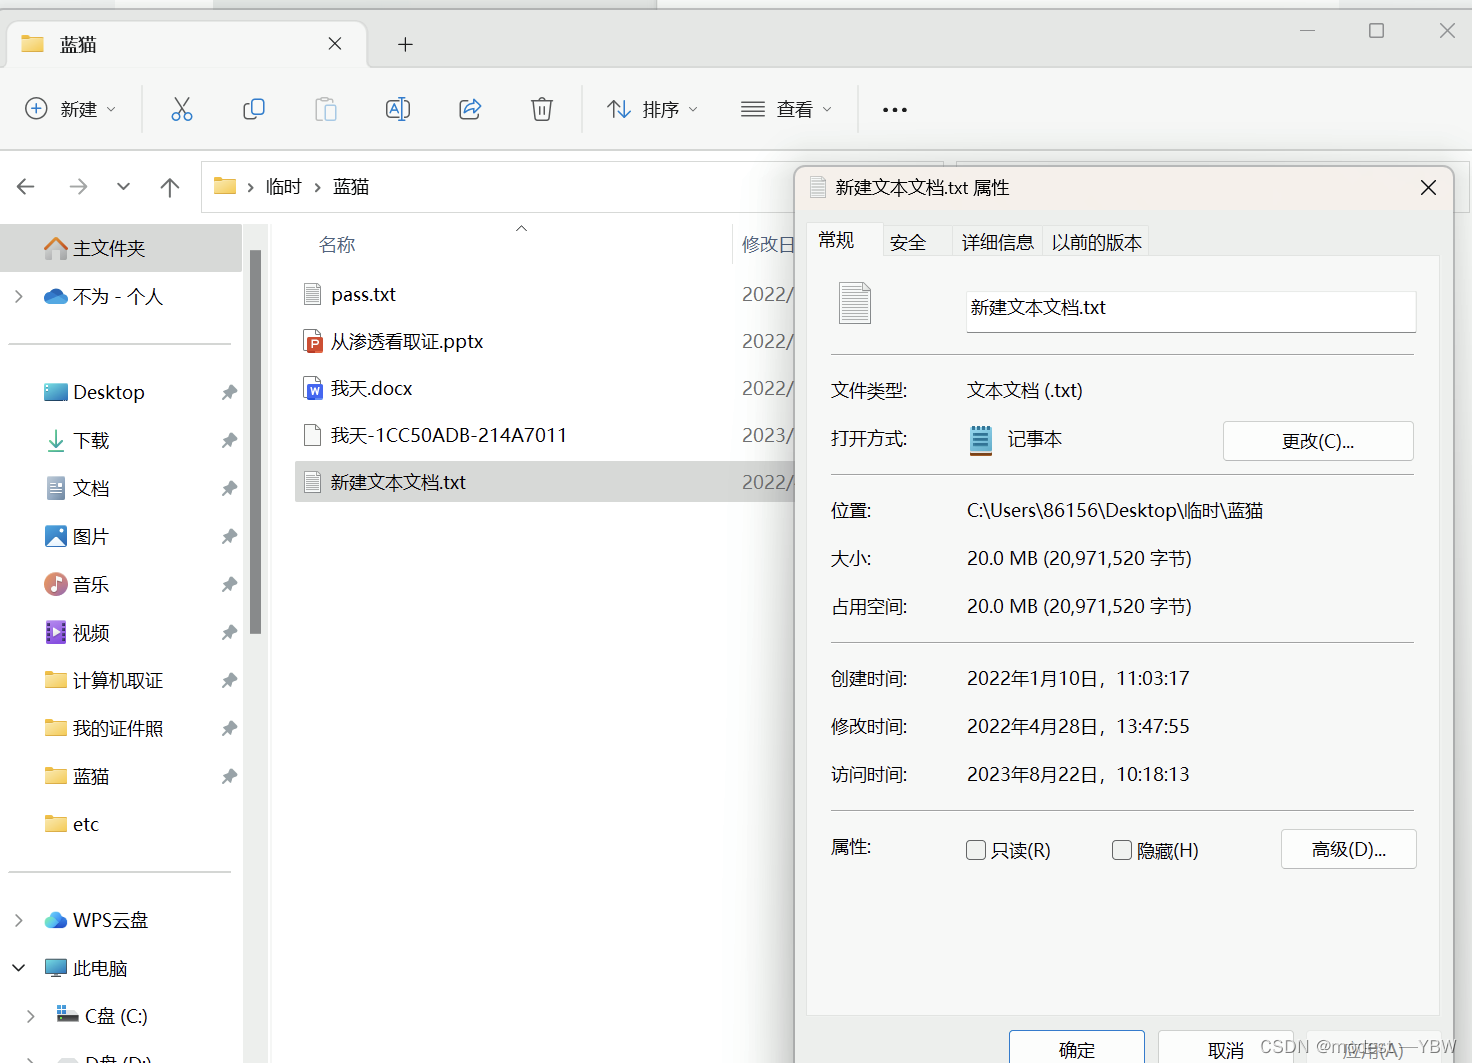Click the location path C:\Users\86156\Desktop

1115,510
